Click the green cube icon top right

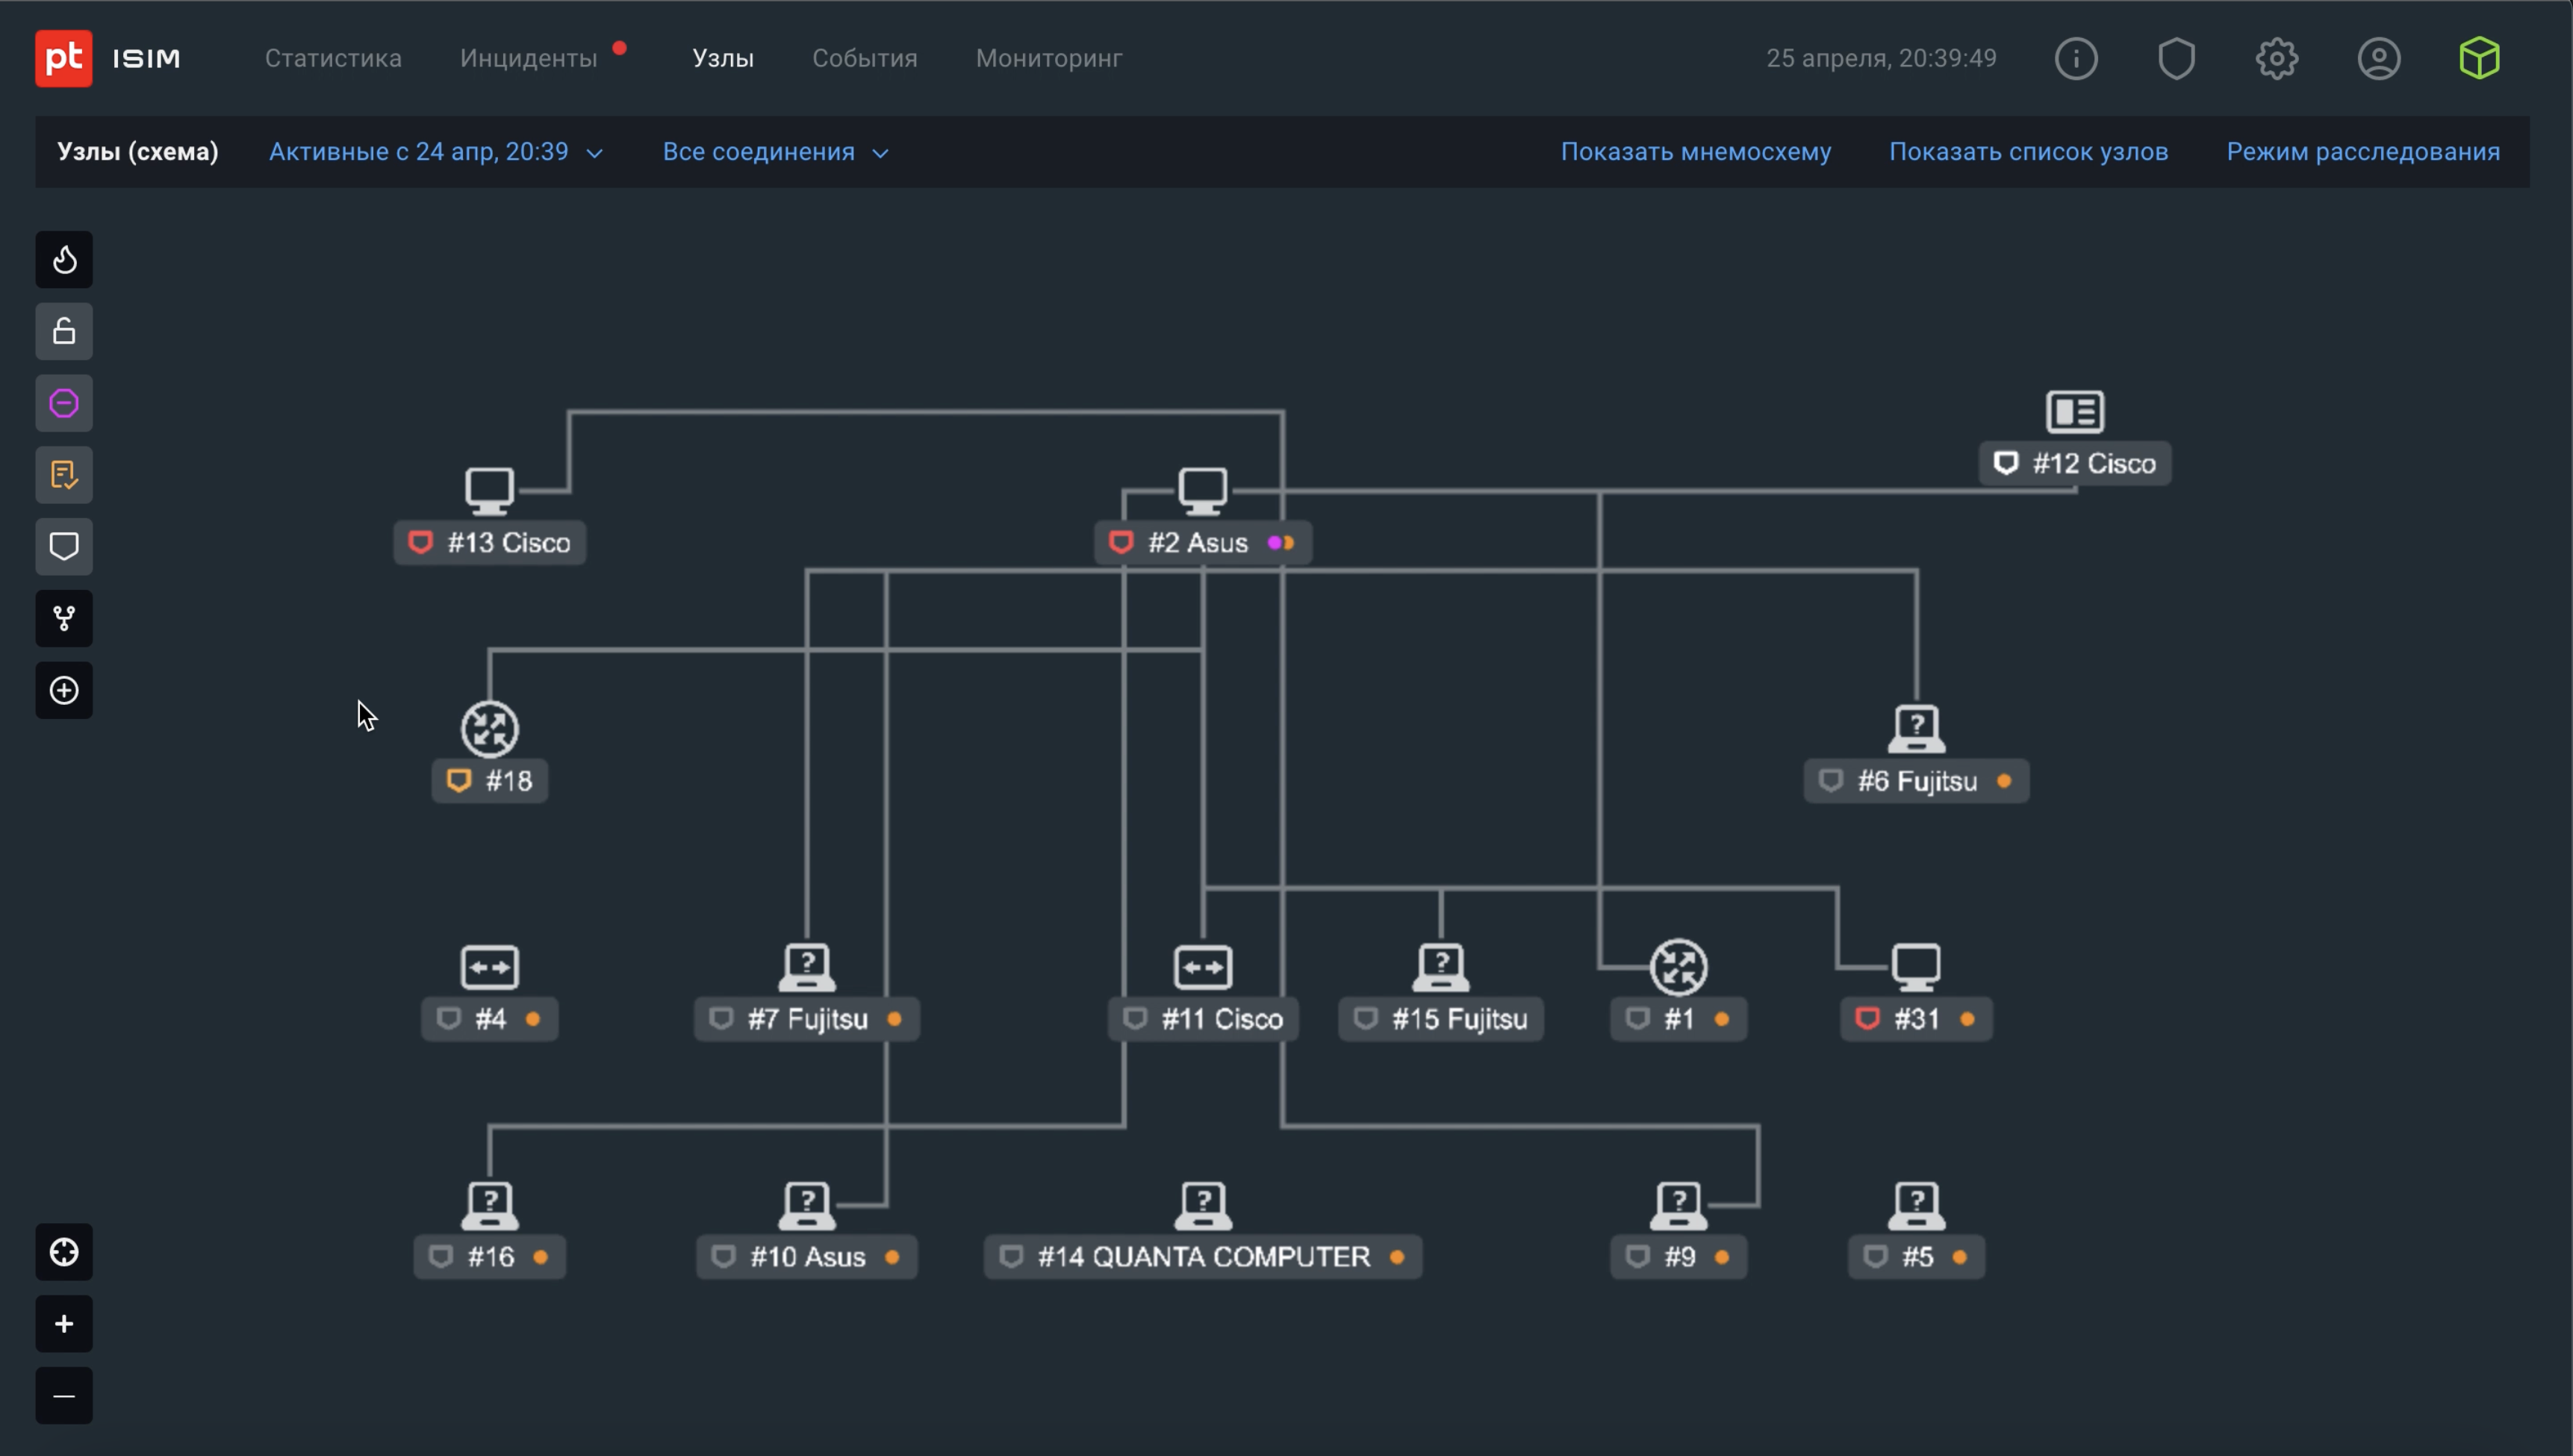2479,58
